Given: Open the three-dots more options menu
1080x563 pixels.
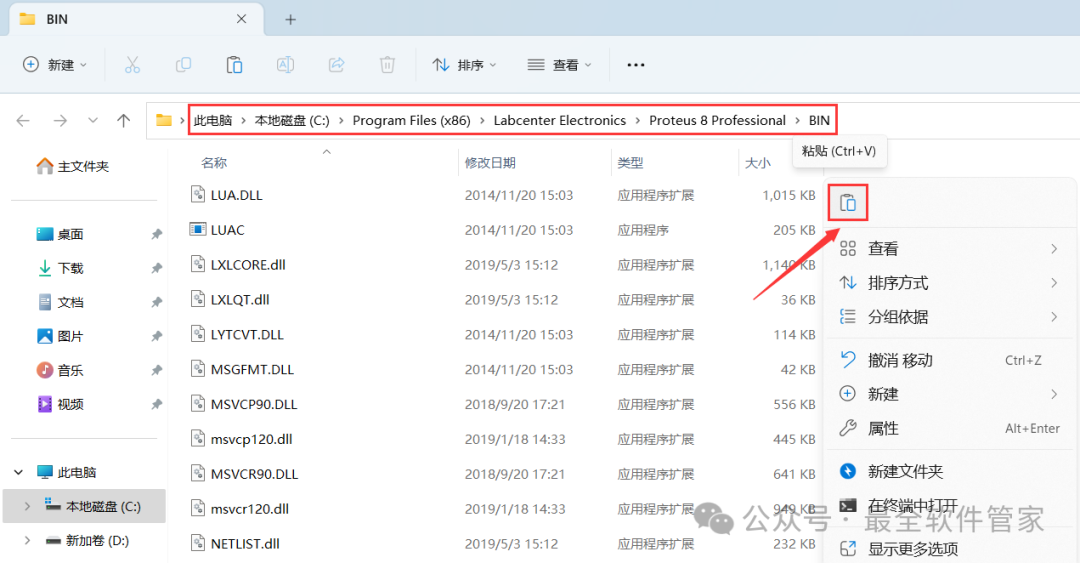Looking at the screenshot, I should 636,65.
